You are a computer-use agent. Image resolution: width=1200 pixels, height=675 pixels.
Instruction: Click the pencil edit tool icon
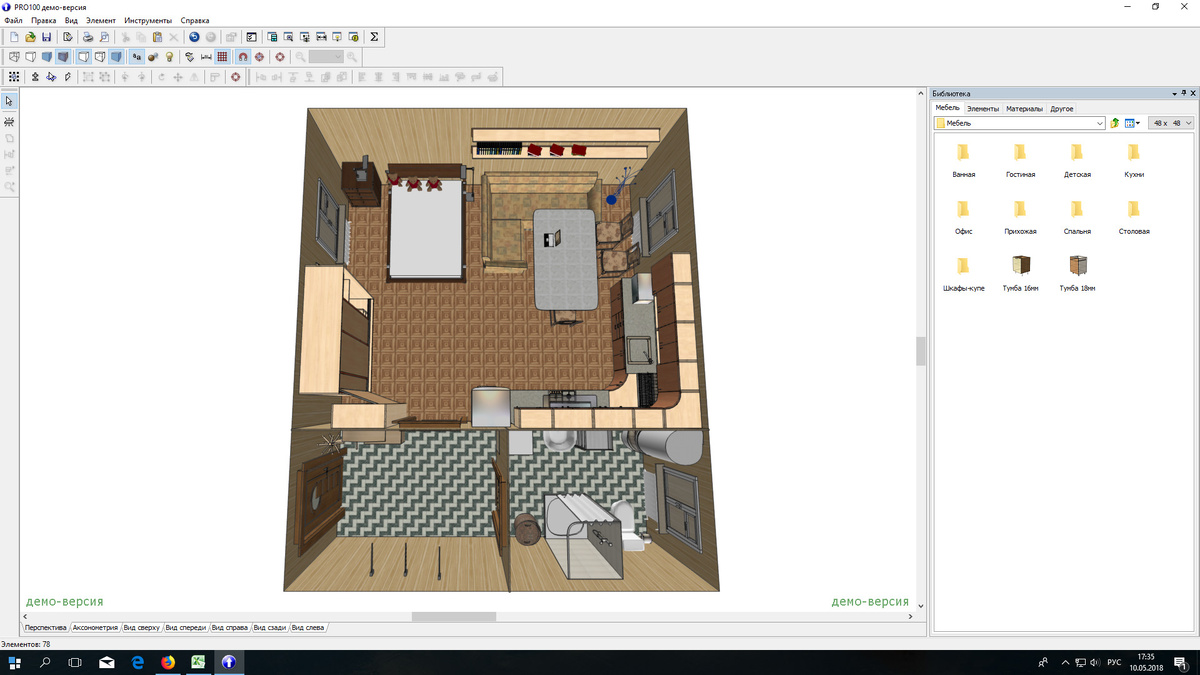click(x=68, y=76)
